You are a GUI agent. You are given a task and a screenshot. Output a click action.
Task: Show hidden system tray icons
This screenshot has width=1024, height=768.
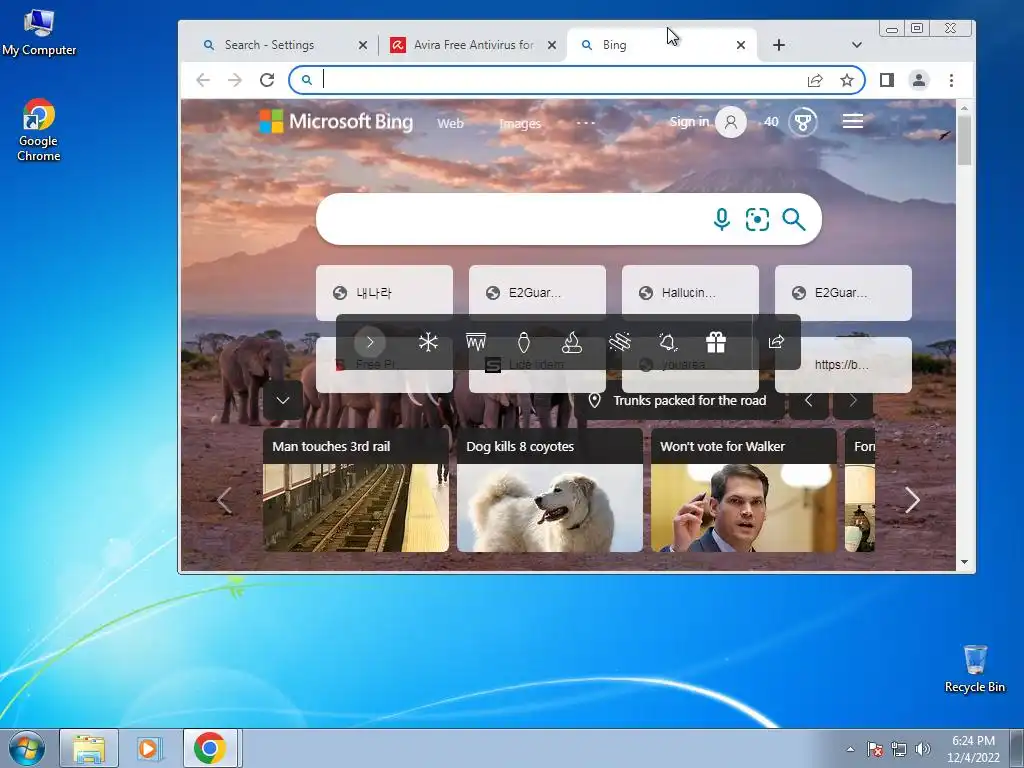click(x=850, y=749)
